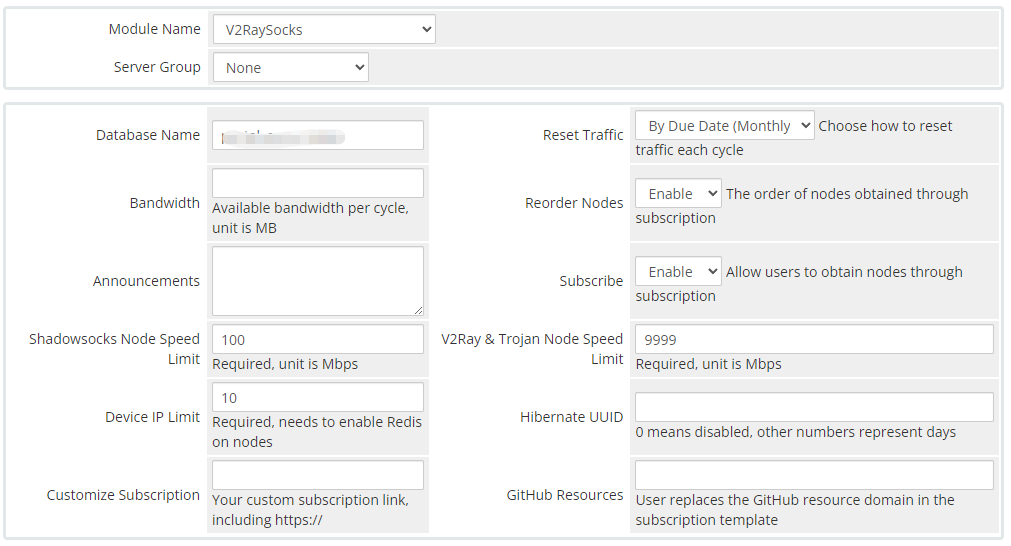Image resolution: width=1011 pixels, height=546 pixels.
Task: Click inside the Announcements text area
Action: (318, 281)
